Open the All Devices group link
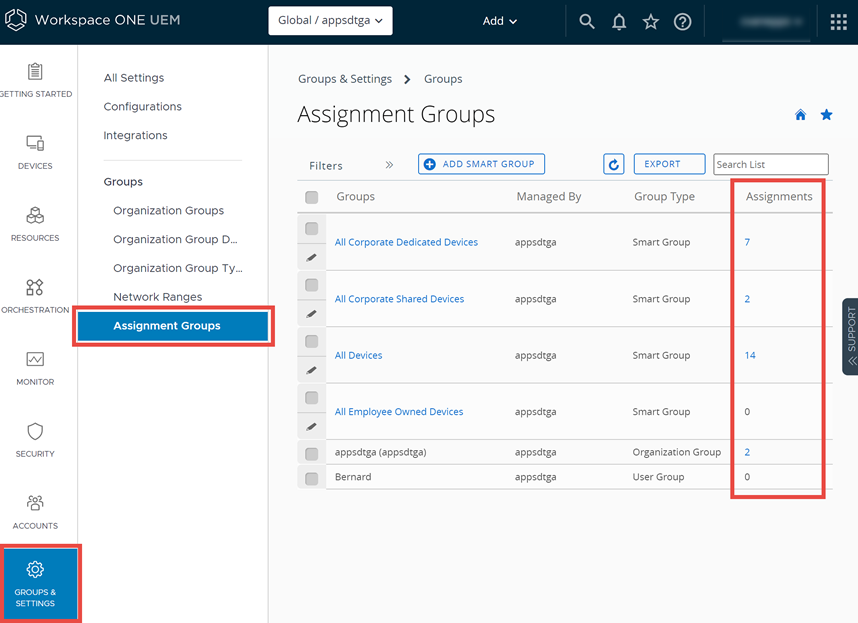 tap(358, 356)
